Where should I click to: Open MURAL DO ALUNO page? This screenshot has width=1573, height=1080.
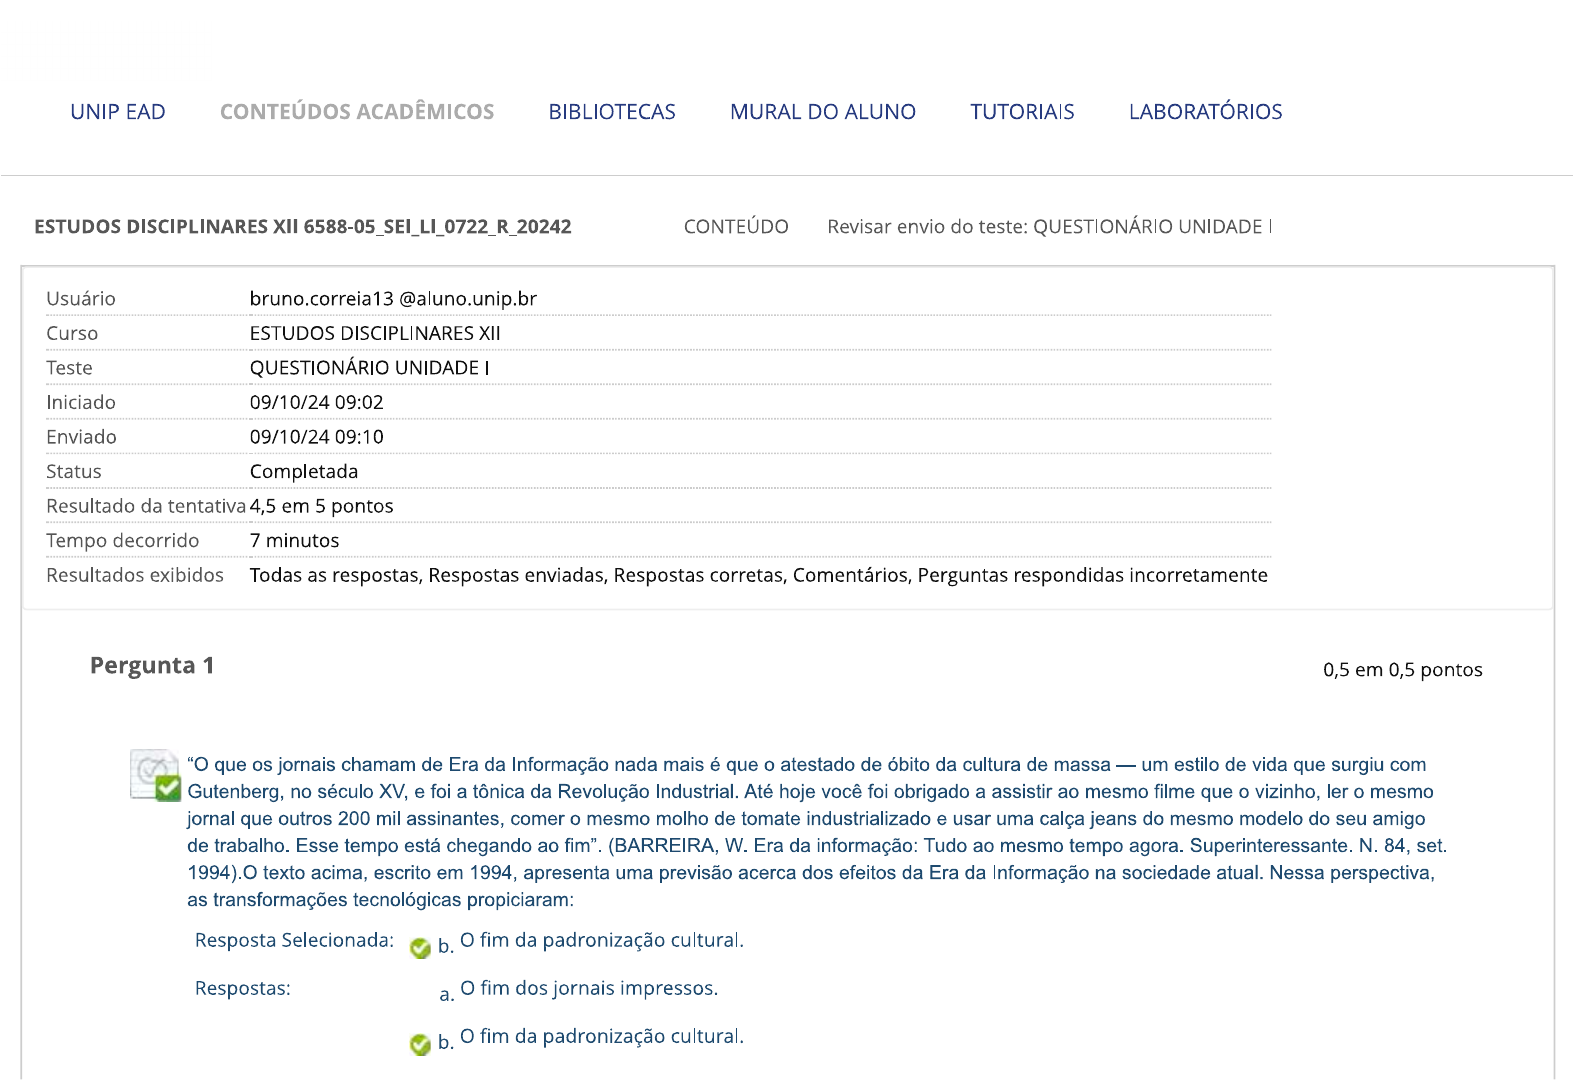(x=823, y=112)
